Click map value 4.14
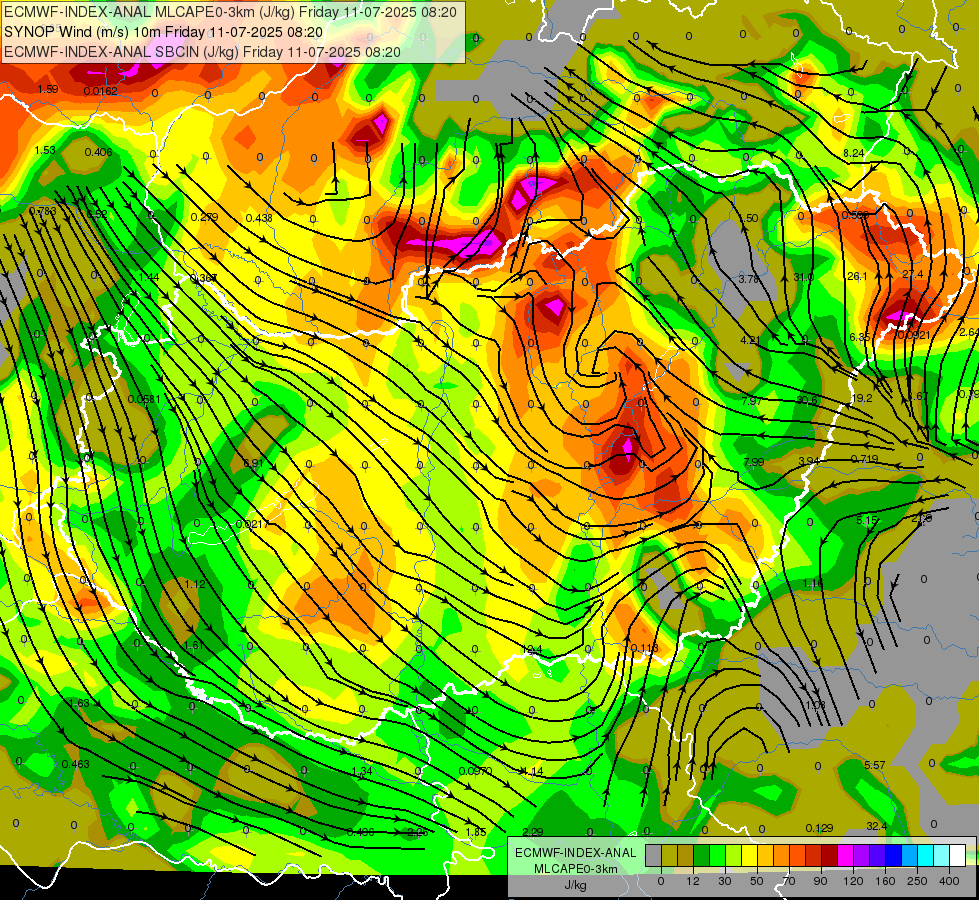 pos(533,771)
